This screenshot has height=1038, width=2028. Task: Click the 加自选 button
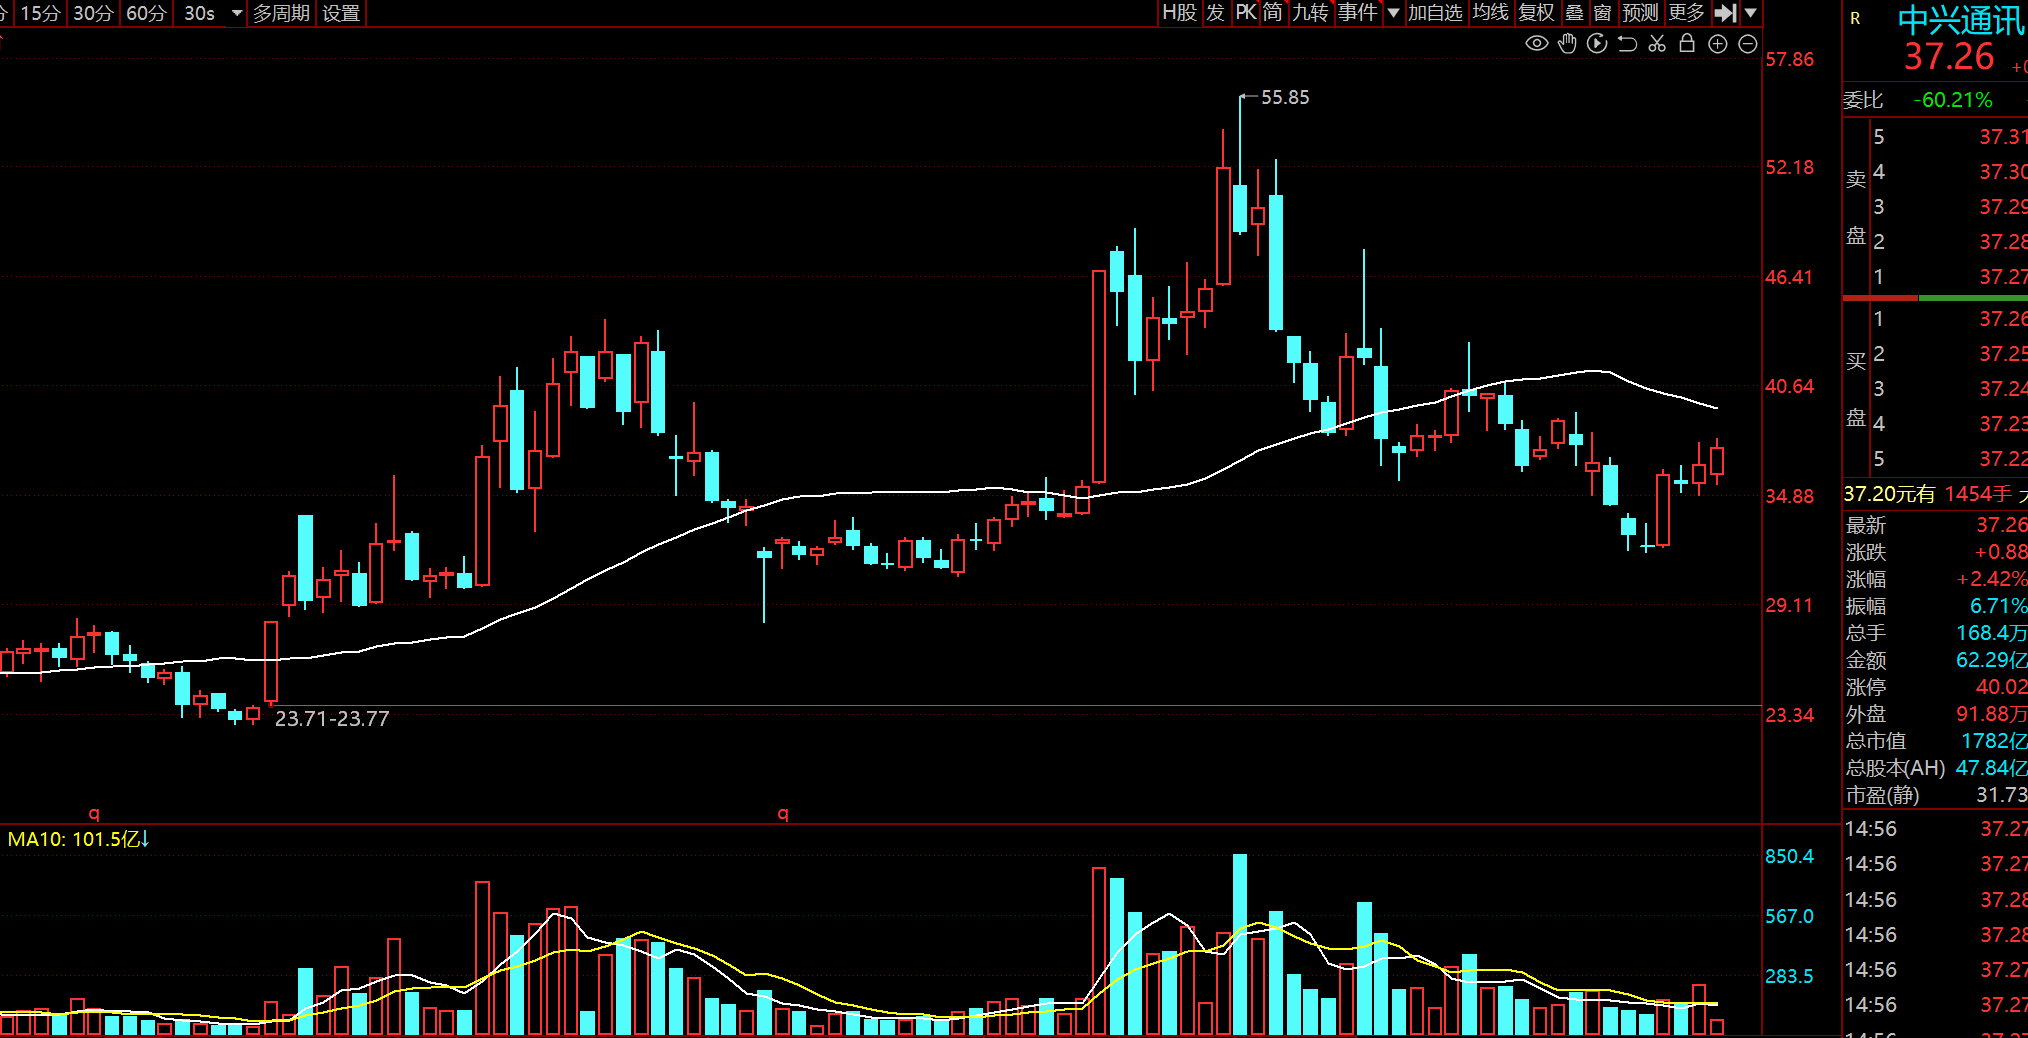1435,13
